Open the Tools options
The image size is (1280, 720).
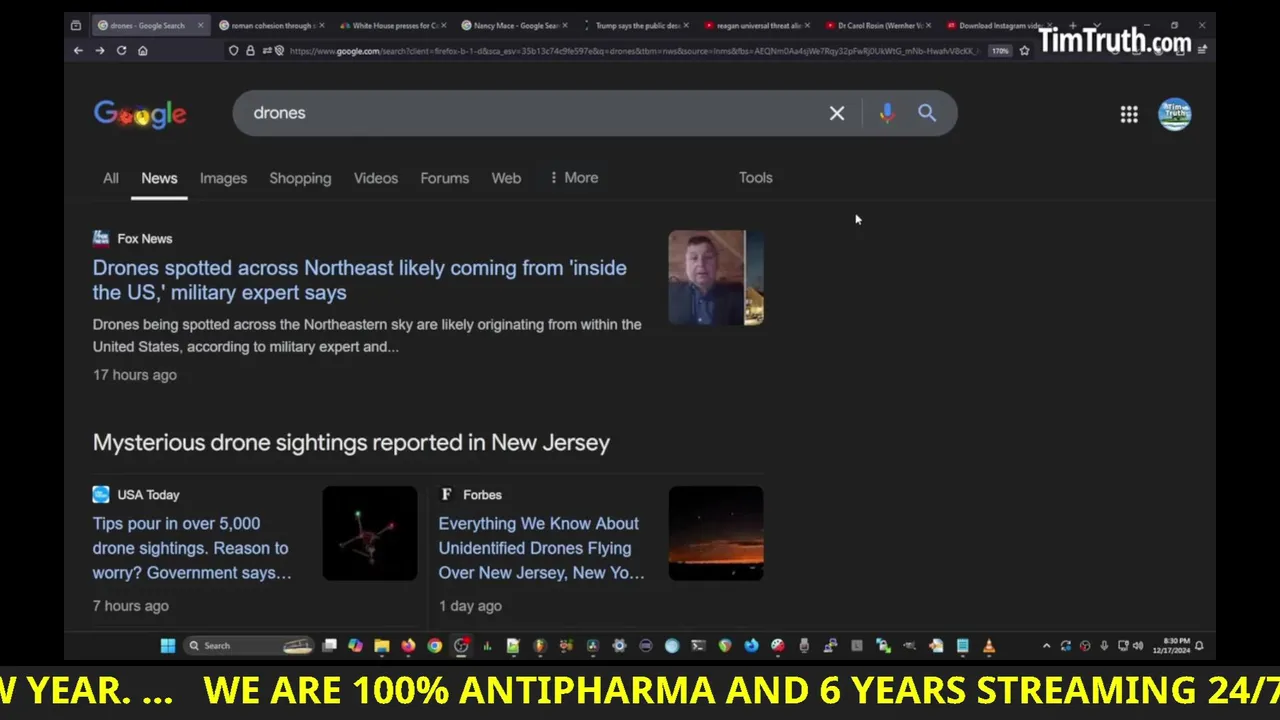pos(755,178)
